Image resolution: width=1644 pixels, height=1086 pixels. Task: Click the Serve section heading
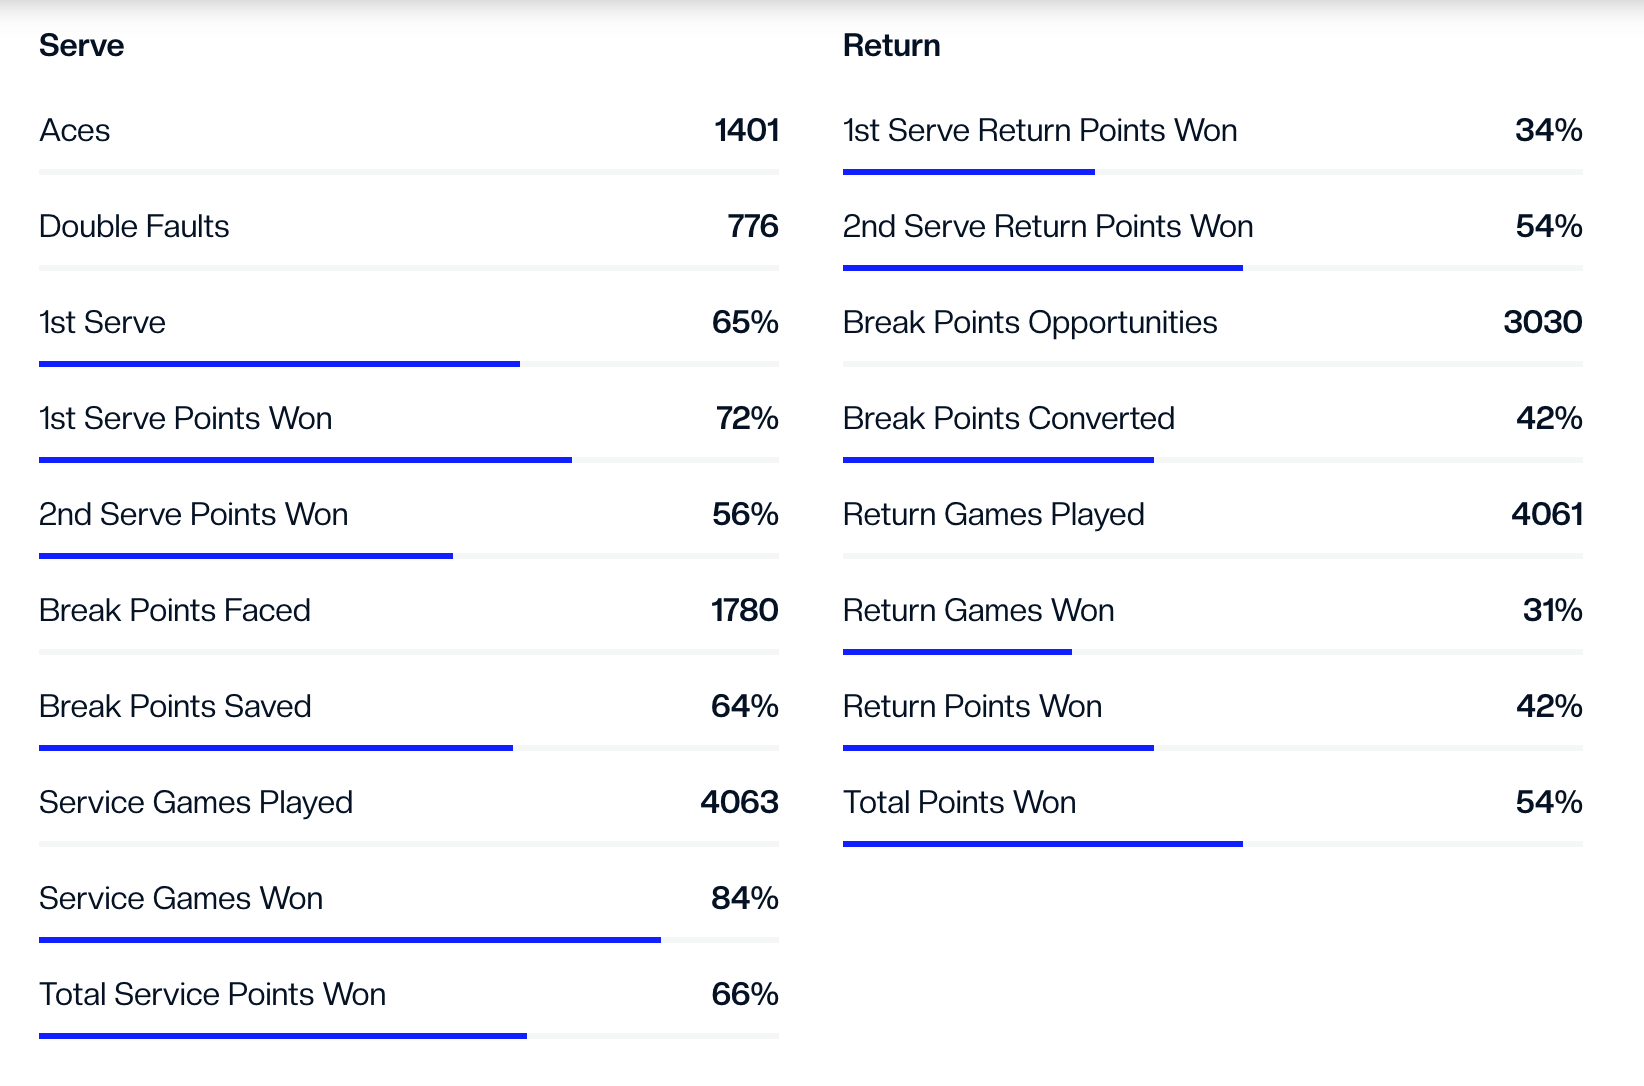81,46
